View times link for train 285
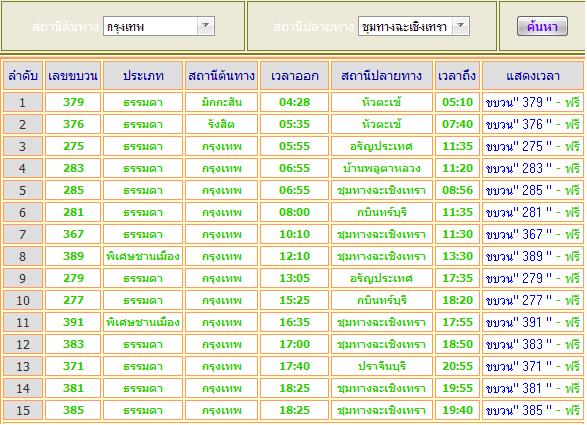Screen dimensions: 587x425 click(533, 191)
